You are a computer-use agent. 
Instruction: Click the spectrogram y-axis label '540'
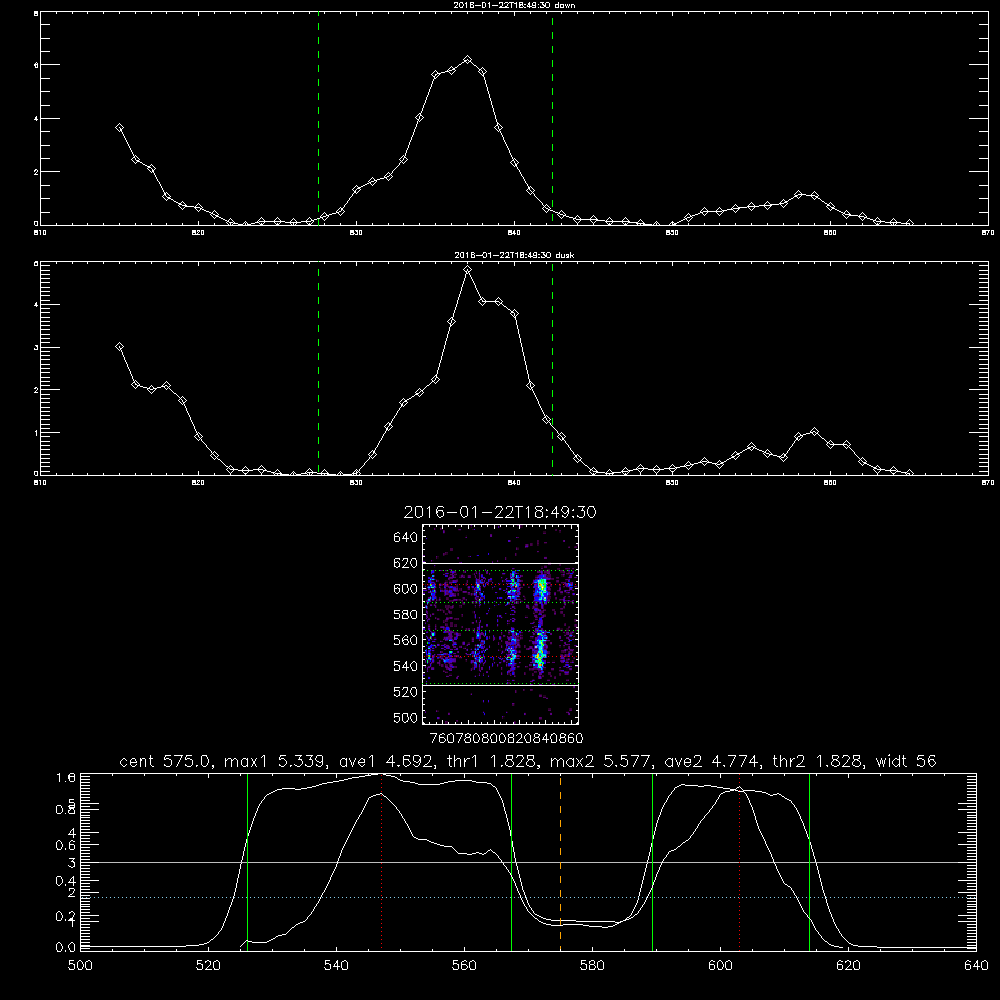(x=406, y=666)
